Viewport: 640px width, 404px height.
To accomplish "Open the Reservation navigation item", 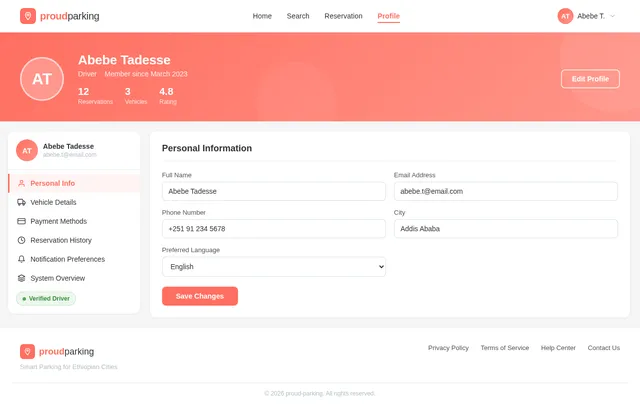I will click(x=343, y=16).
